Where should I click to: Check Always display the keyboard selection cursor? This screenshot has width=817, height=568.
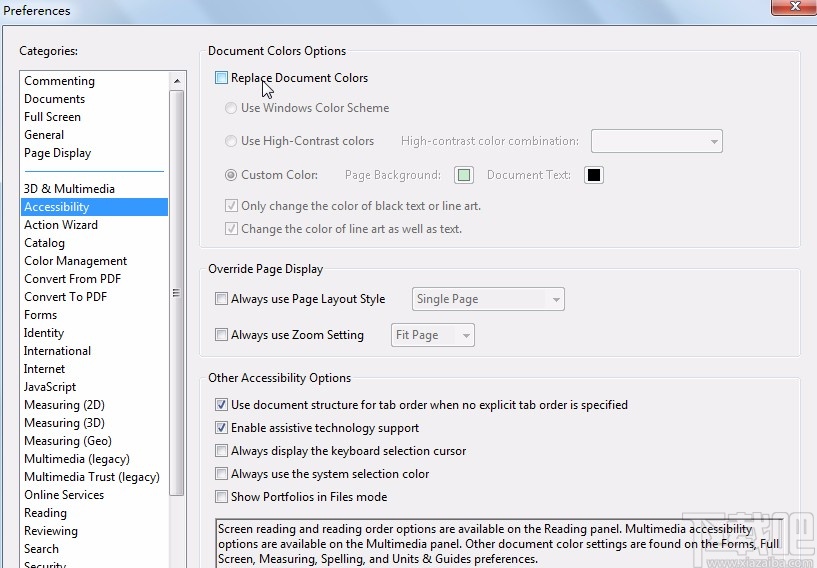click(221, 451)
